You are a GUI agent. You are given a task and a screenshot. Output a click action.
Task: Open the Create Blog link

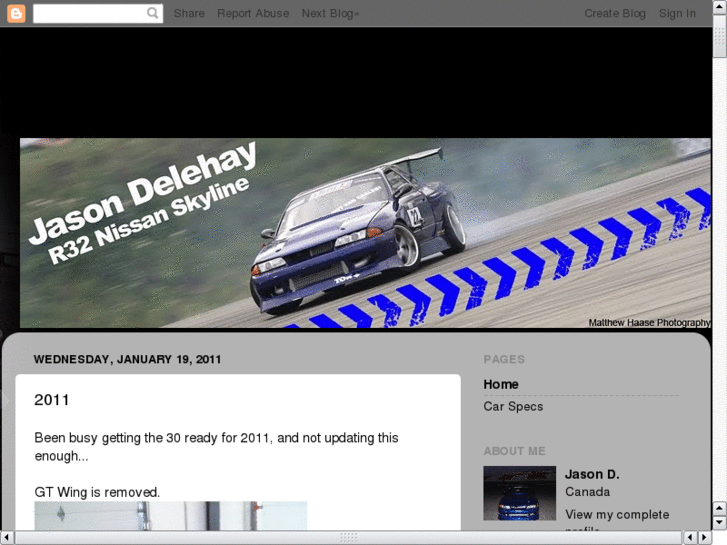click(x=615, y=13)
